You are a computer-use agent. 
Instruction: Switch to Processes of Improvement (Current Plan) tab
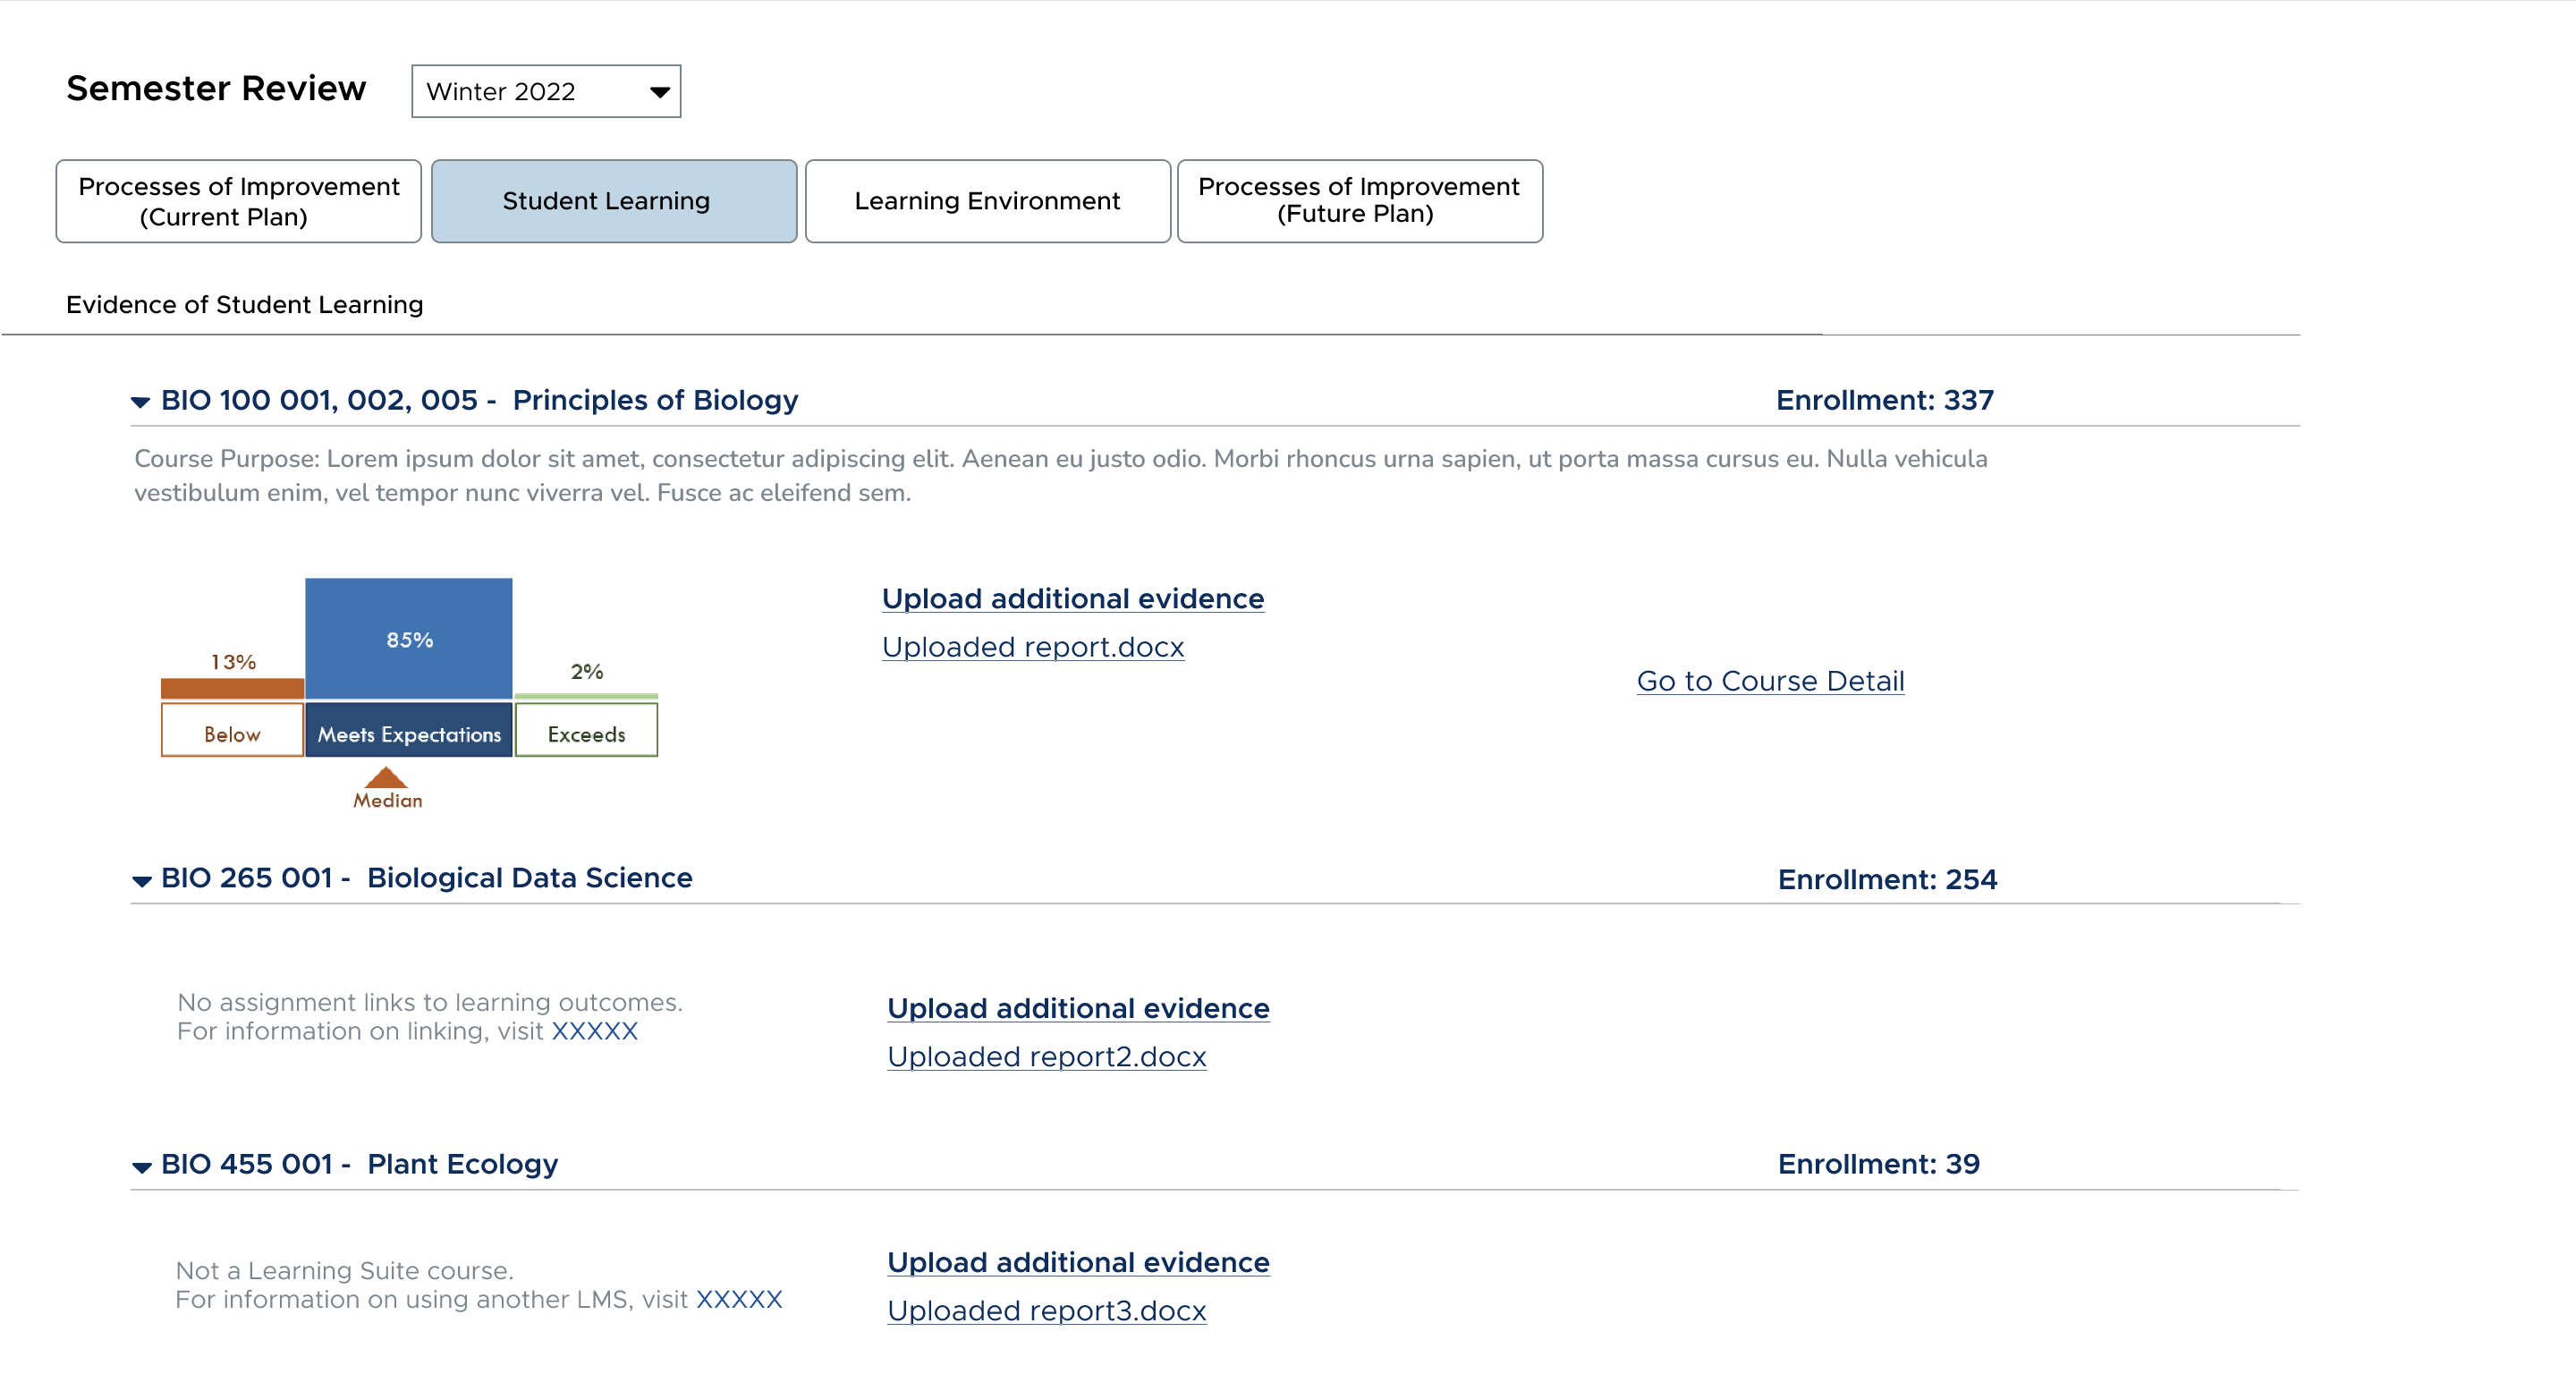239,201
